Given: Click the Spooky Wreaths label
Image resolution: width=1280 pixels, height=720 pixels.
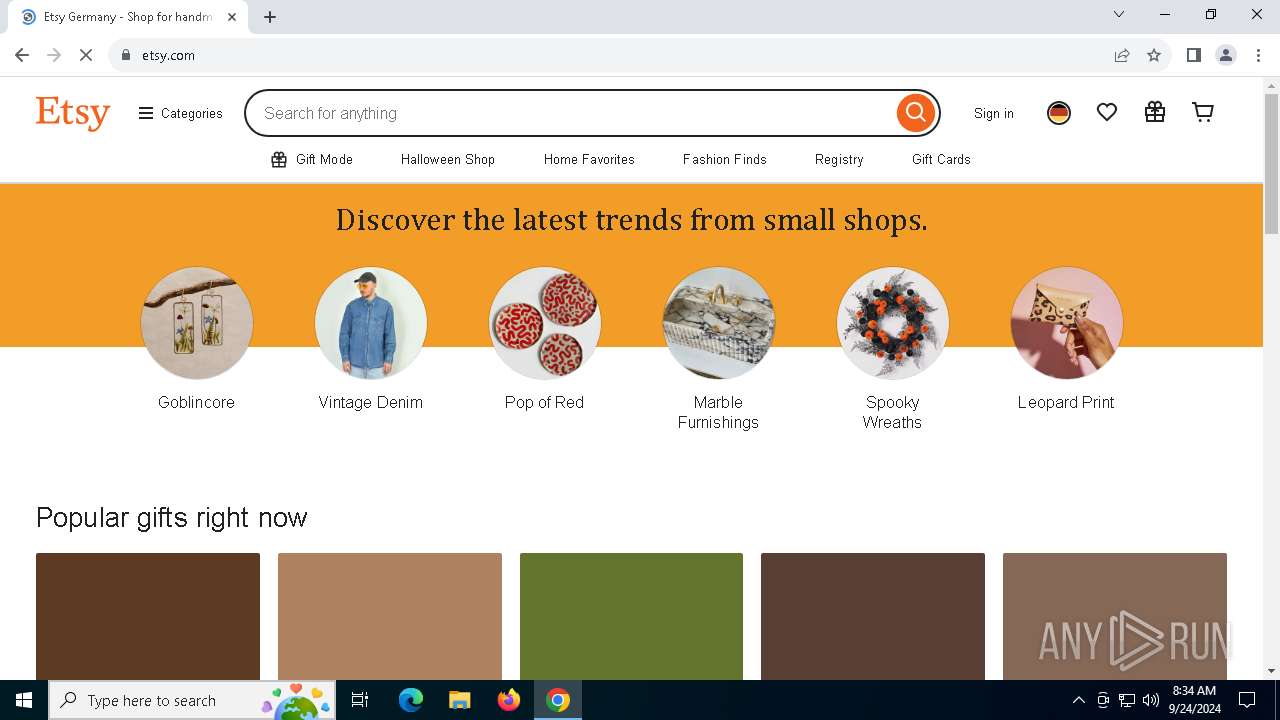Looking at the screenshot, I should (892, 412).
